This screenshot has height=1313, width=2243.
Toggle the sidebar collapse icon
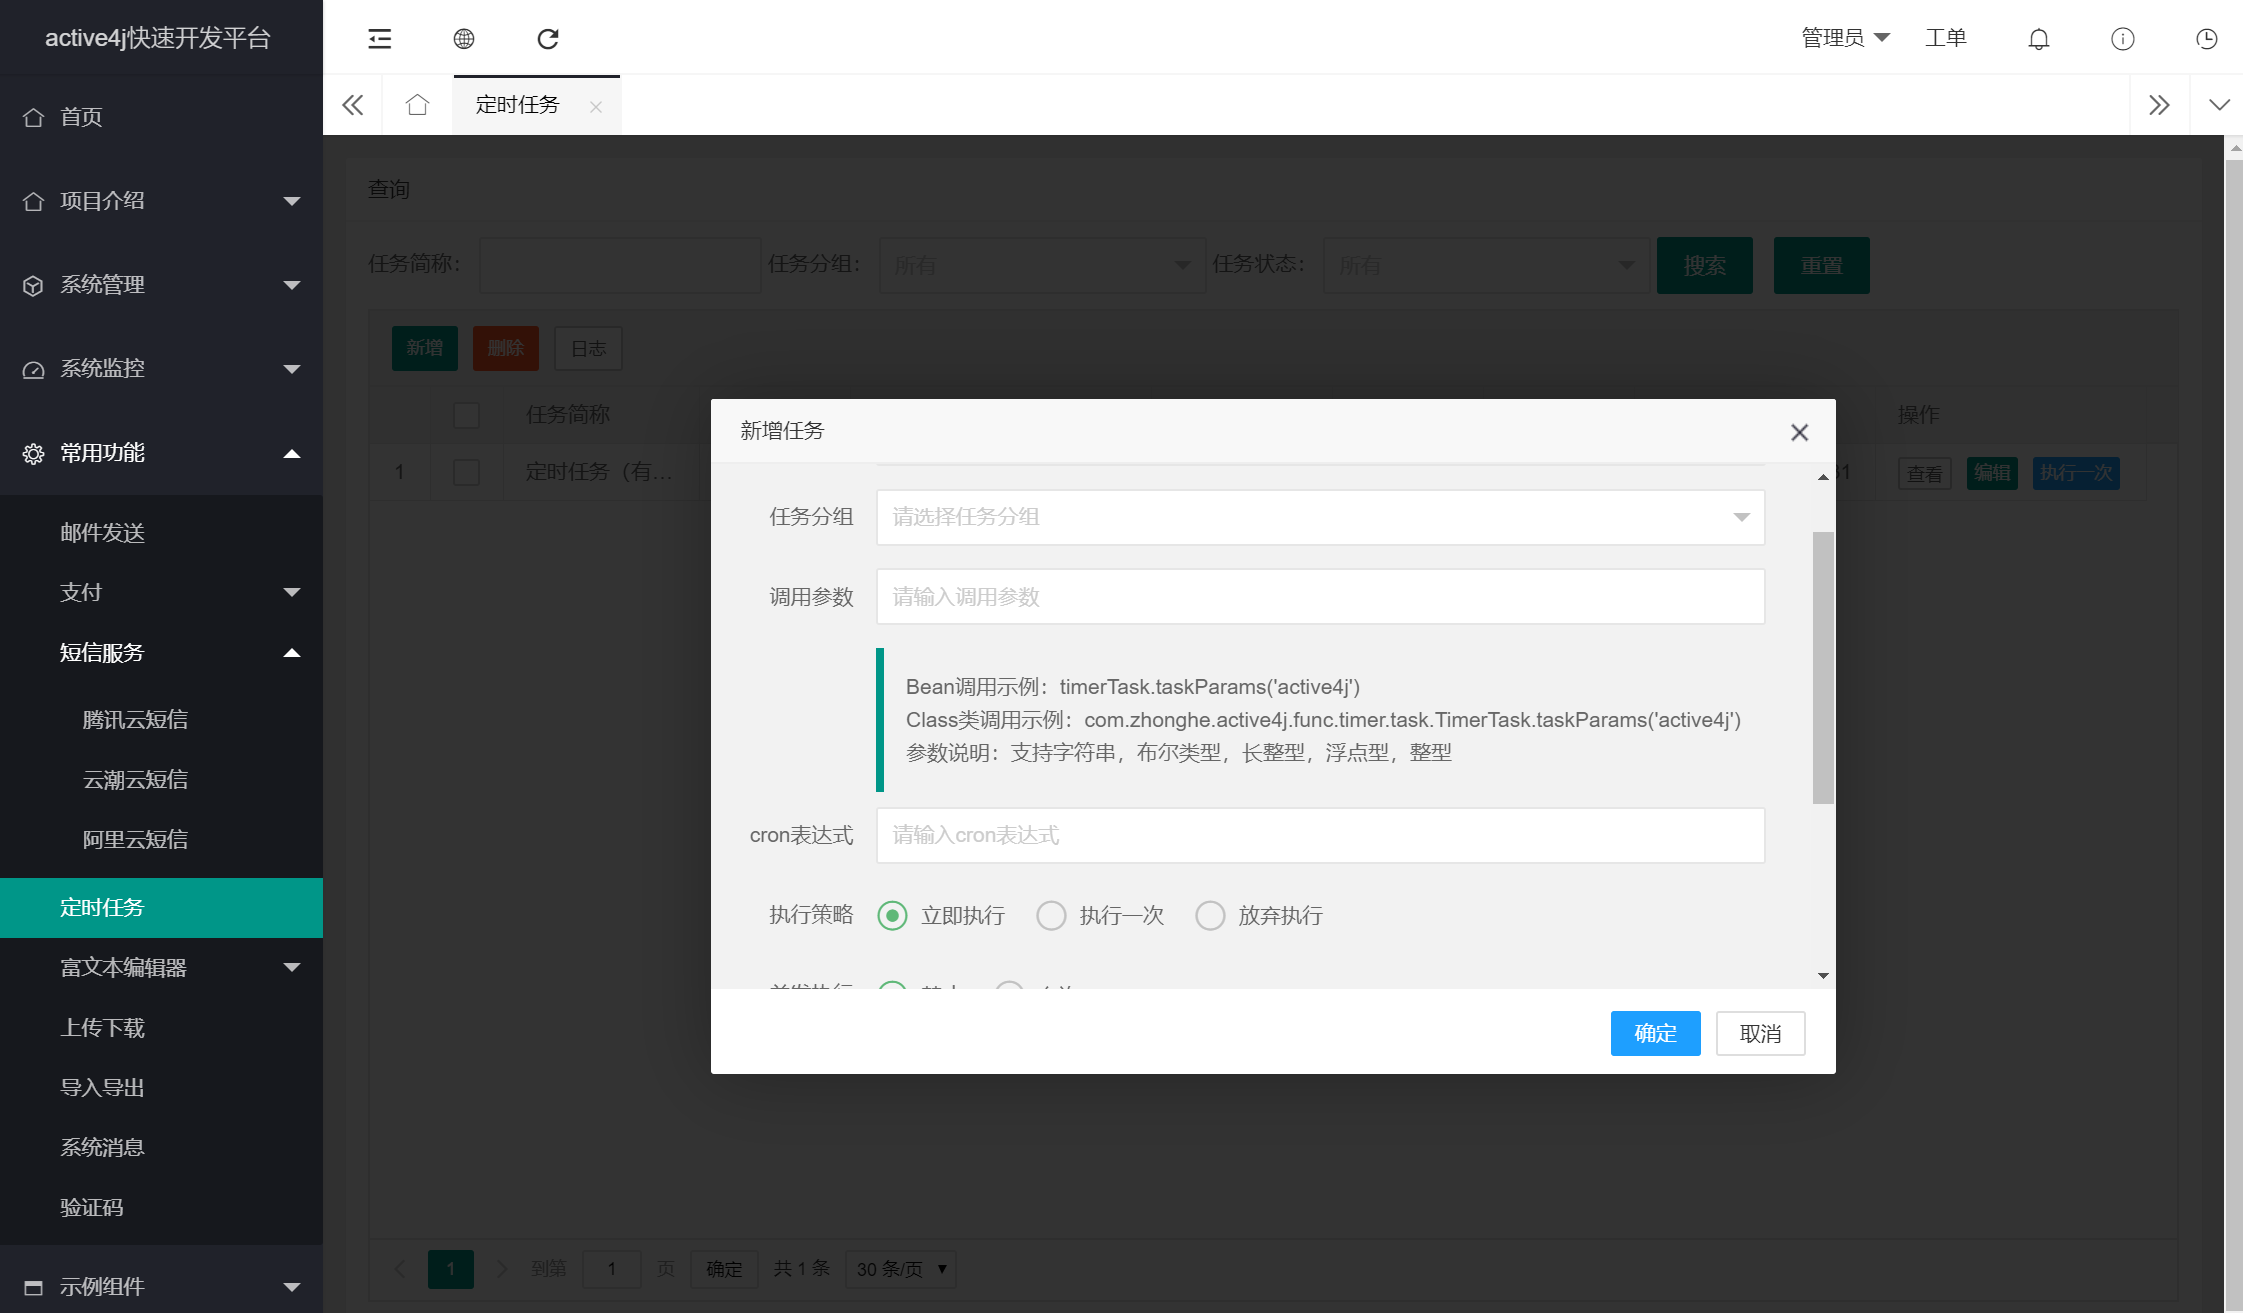pos(380,39)
